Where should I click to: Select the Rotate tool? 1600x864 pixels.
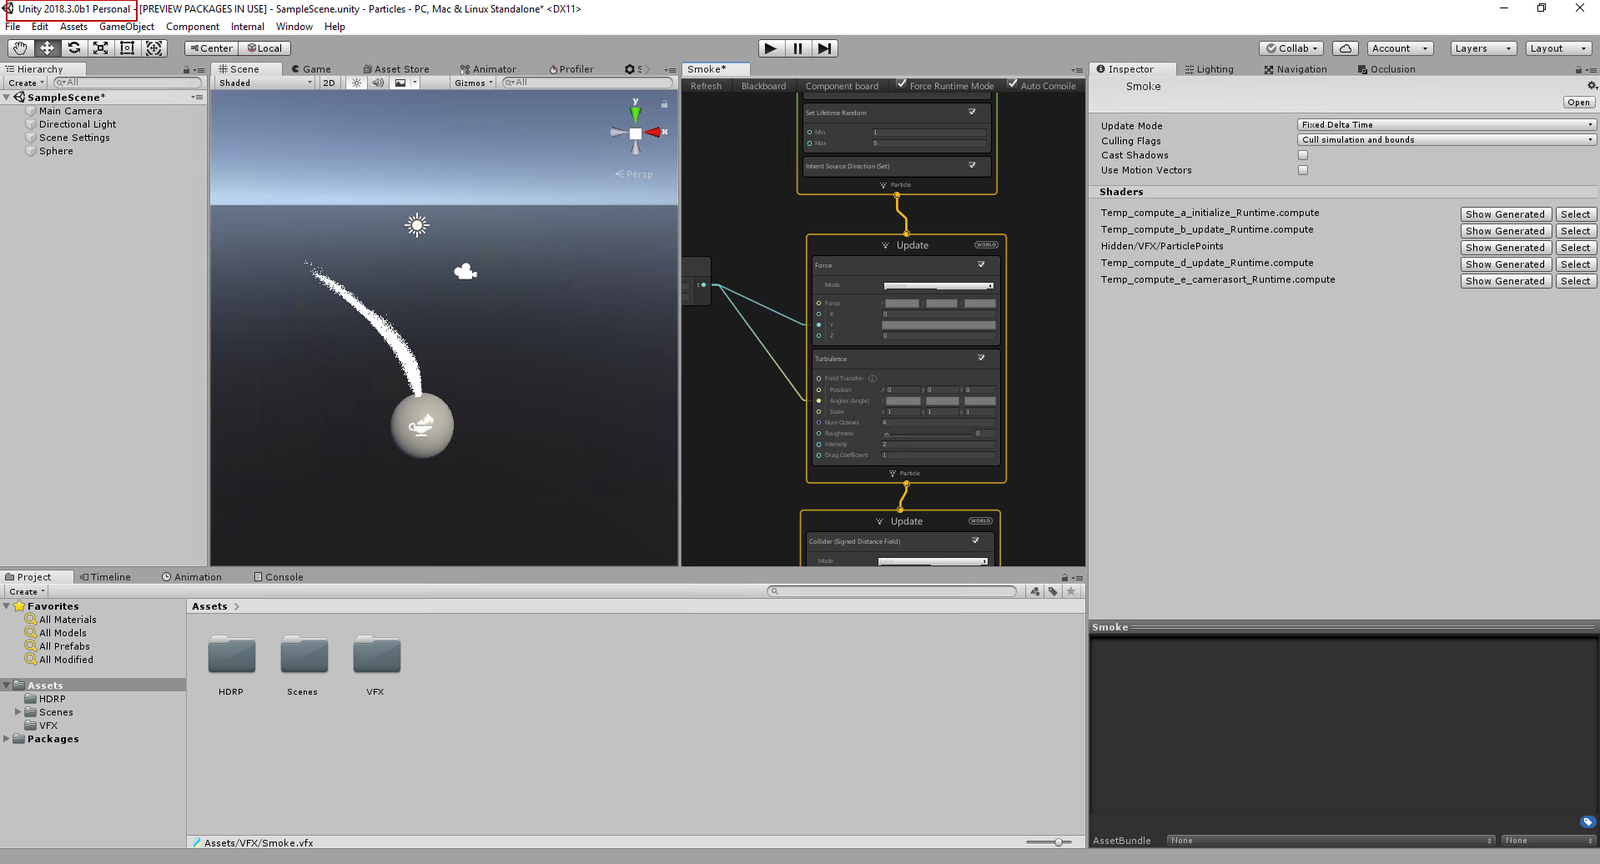[x=74, y=48]
